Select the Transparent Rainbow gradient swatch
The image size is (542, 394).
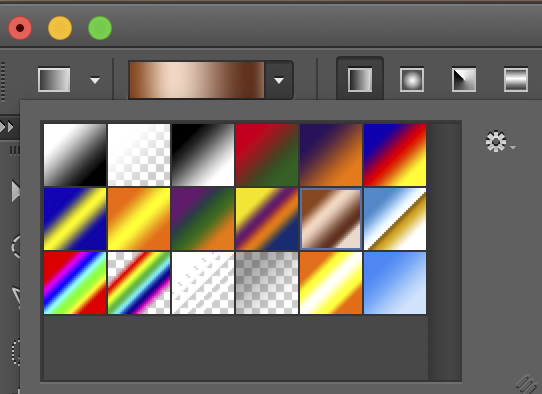[139, 283]
